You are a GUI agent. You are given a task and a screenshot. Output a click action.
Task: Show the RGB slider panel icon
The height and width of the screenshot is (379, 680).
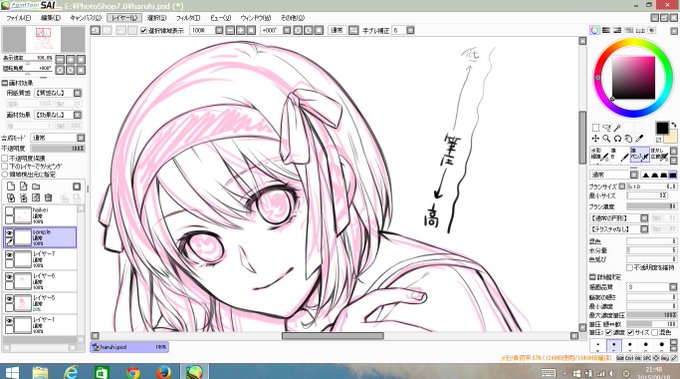pyautogui.click(x=606, y=30)
